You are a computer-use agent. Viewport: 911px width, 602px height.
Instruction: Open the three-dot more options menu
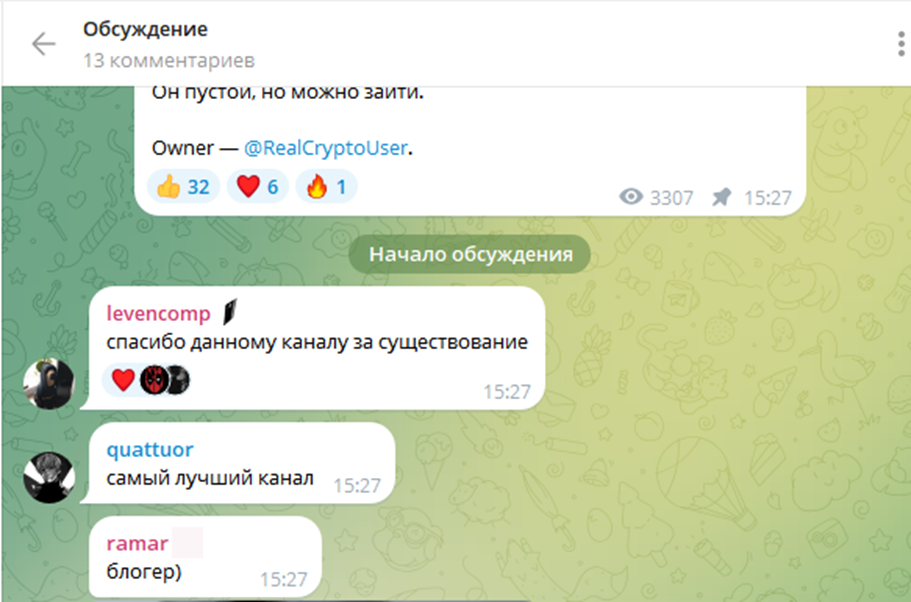pos(901,44)
